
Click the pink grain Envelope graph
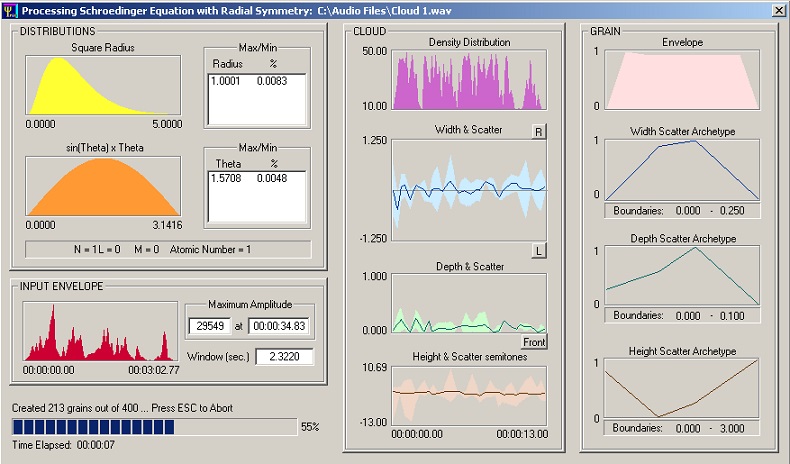tap(682, 80)
